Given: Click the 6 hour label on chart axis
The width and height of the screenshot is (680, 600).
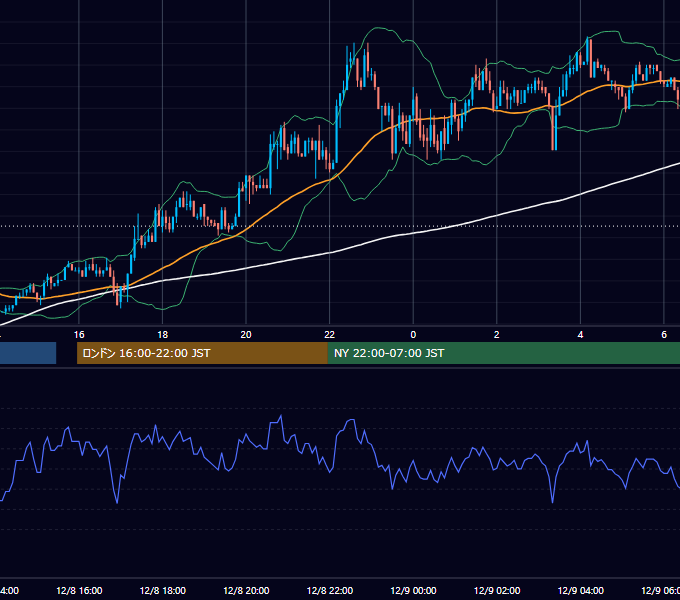Looking at the screenshot, I should point(664,335).
